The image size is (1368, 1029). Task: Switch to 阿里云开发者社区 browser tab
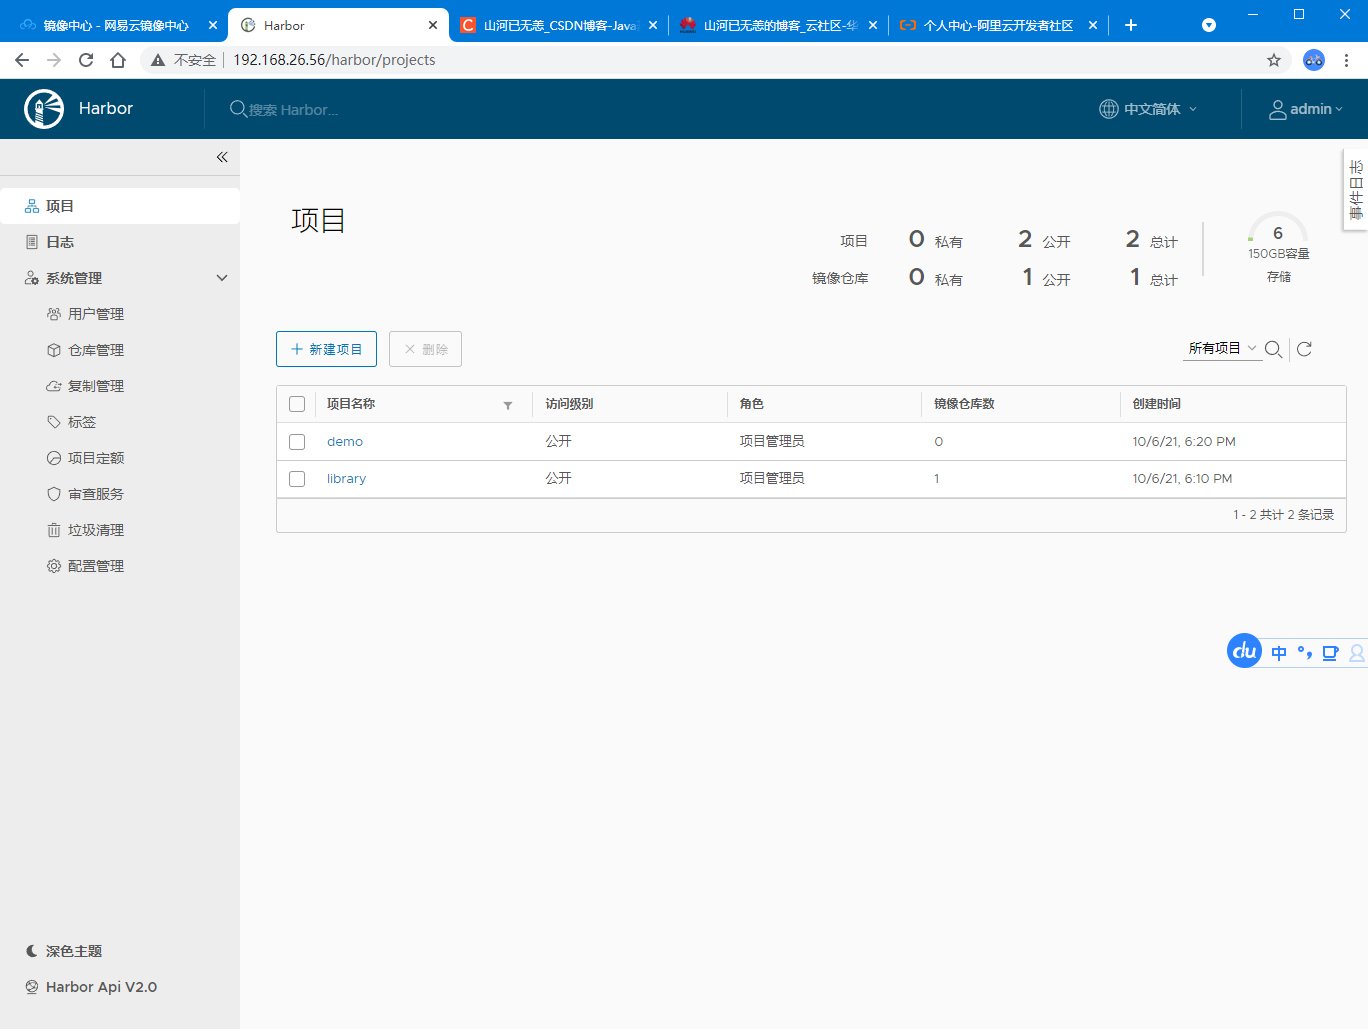click(x=999, y=25)
